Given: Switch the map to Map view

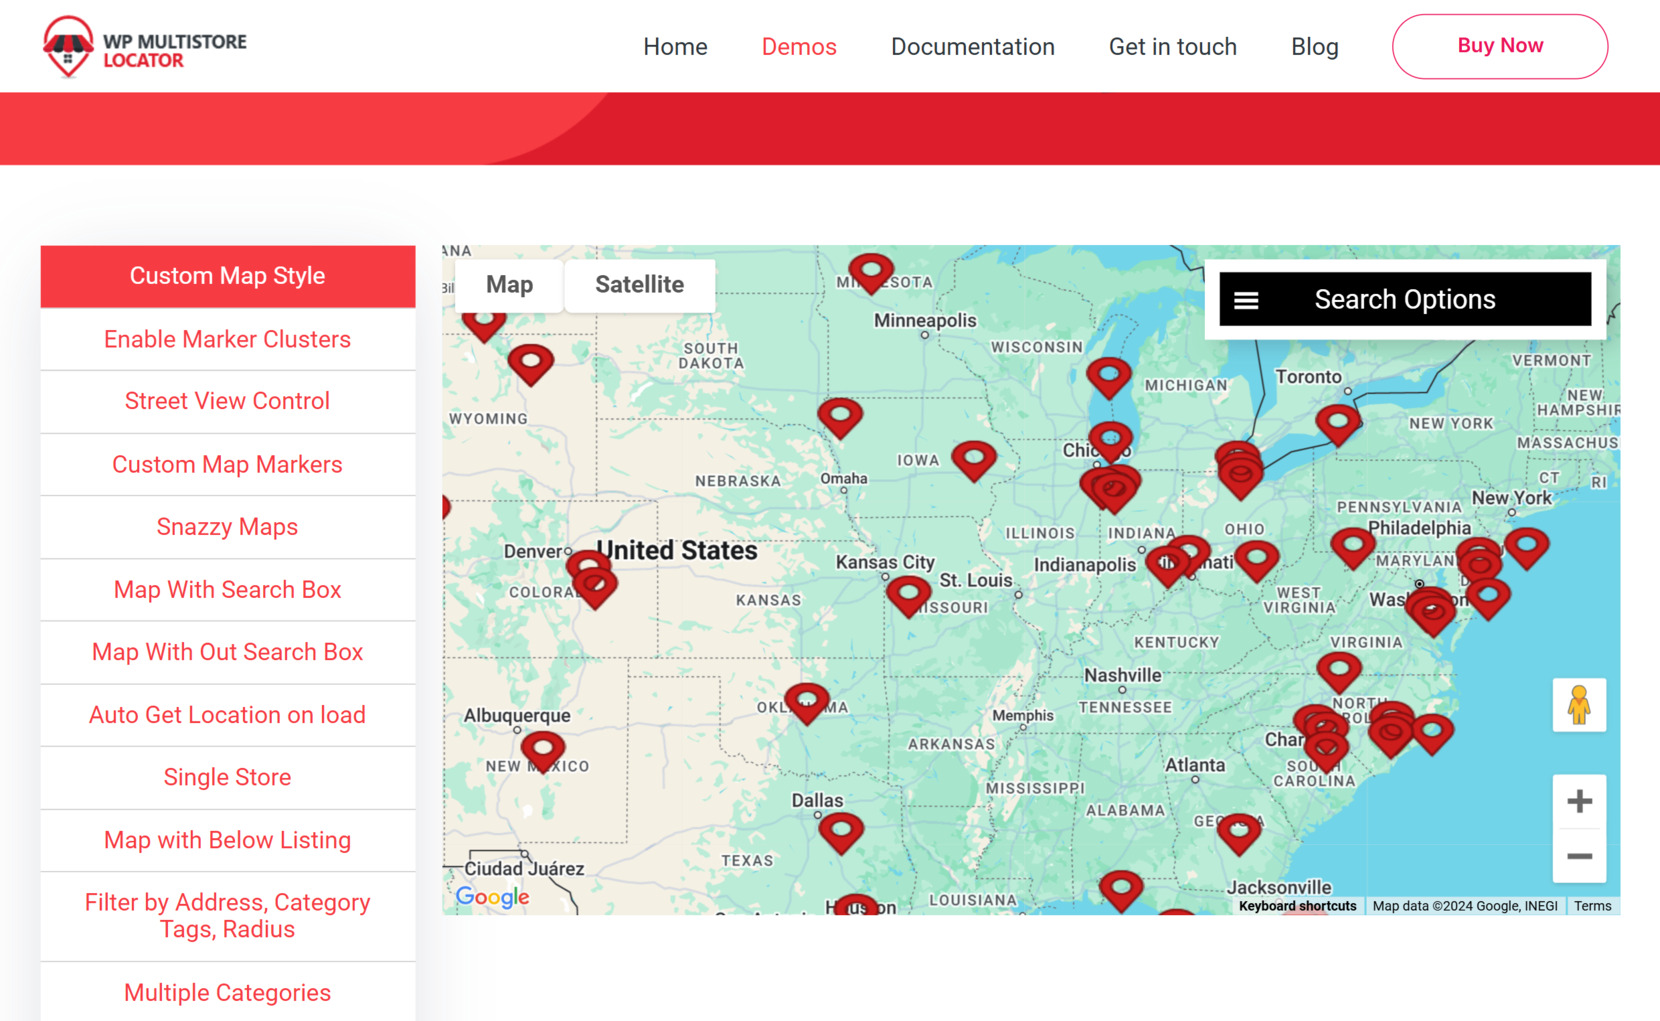Looking at the screenshot, I should coord(508,285).
